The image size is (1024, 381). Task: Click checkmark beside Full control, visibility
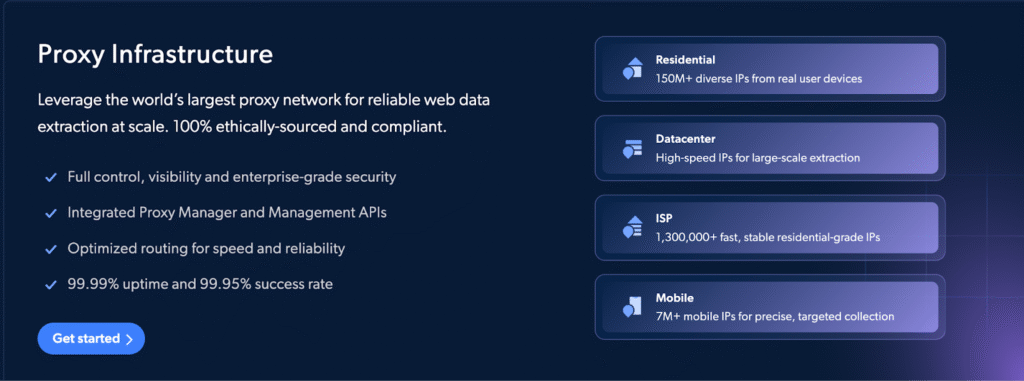tap(50, 178)
